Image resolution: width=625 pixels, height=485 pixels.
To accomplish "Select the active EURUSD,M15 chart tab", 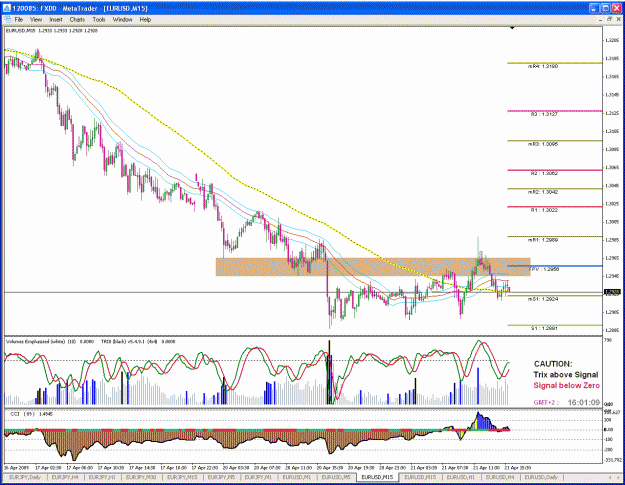I will click(x=377, y=477).
